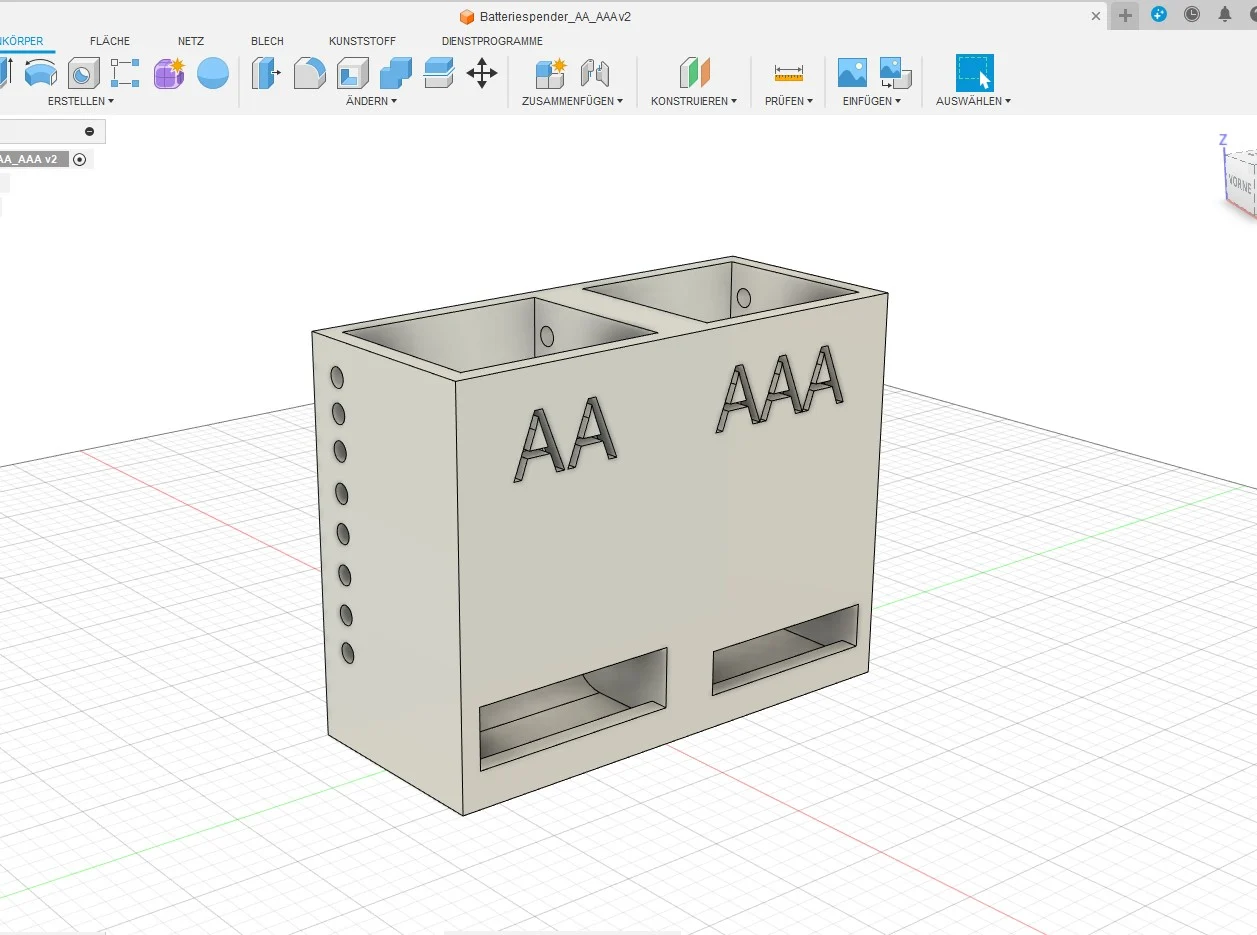
Task: Select the Sweep tool icon
Action: (x=40, y=73)
